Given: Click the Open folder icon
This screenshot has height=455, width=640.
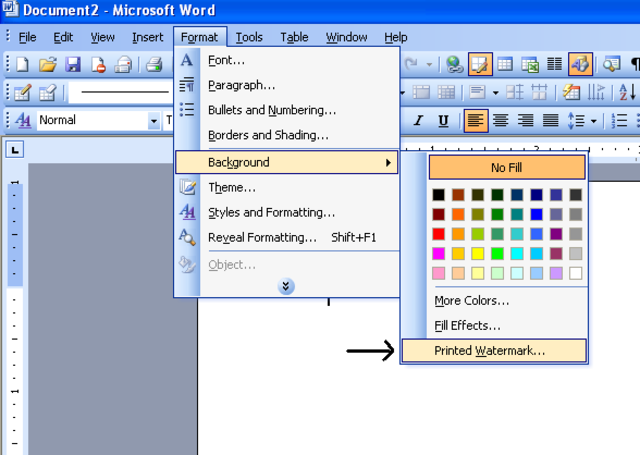Looking at the screenshot, I should coord(48,64).
